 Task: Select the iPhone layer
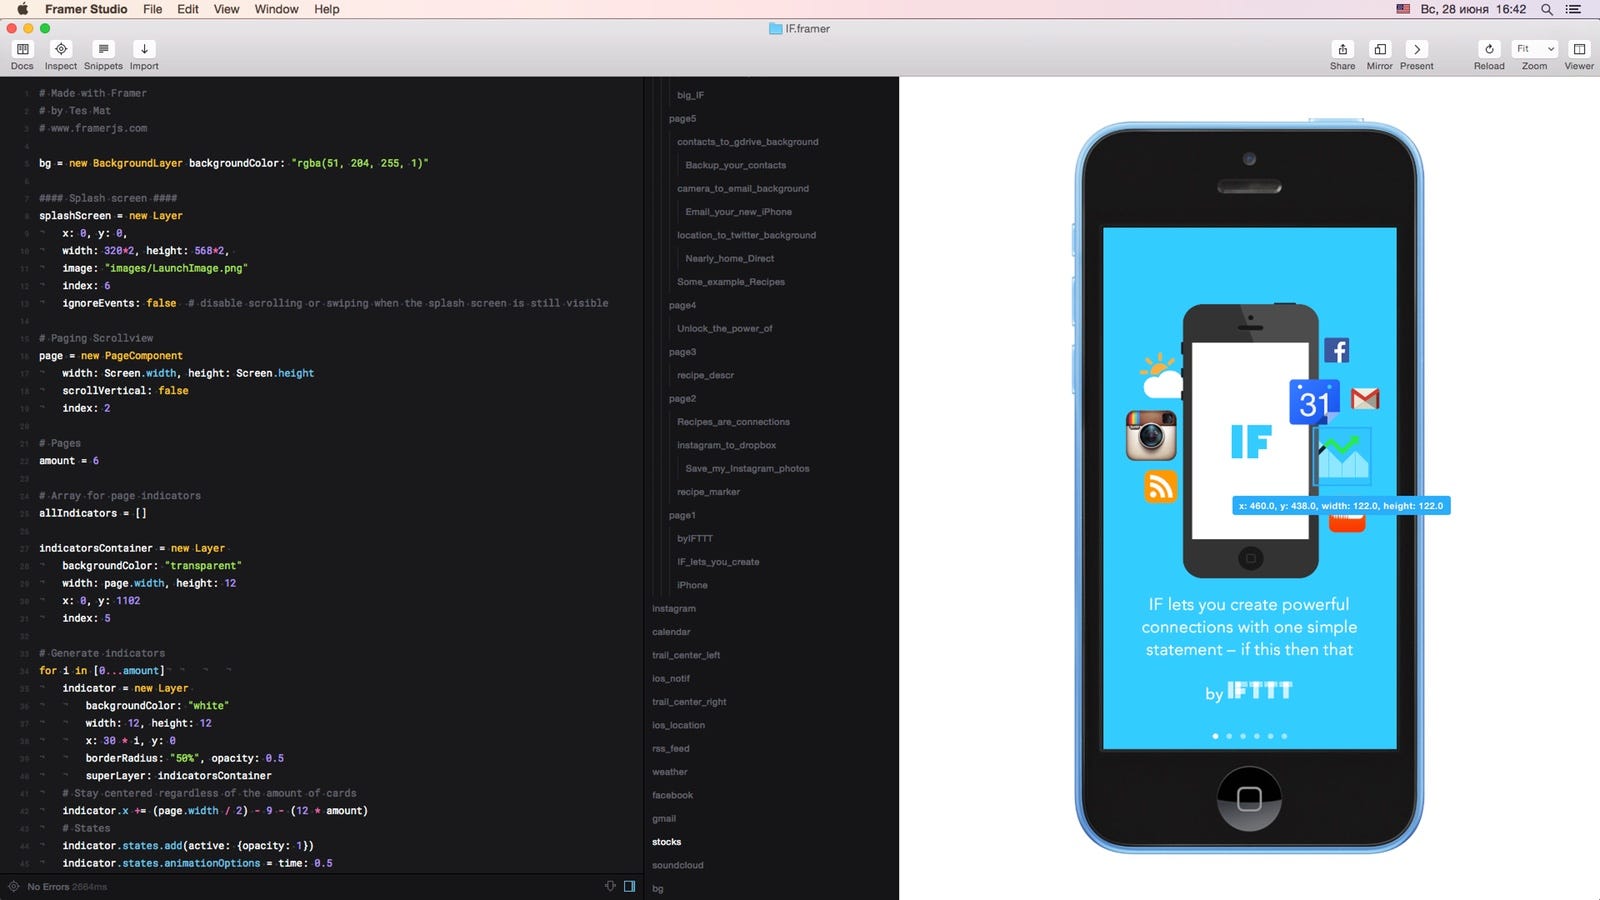pos(692,585)
